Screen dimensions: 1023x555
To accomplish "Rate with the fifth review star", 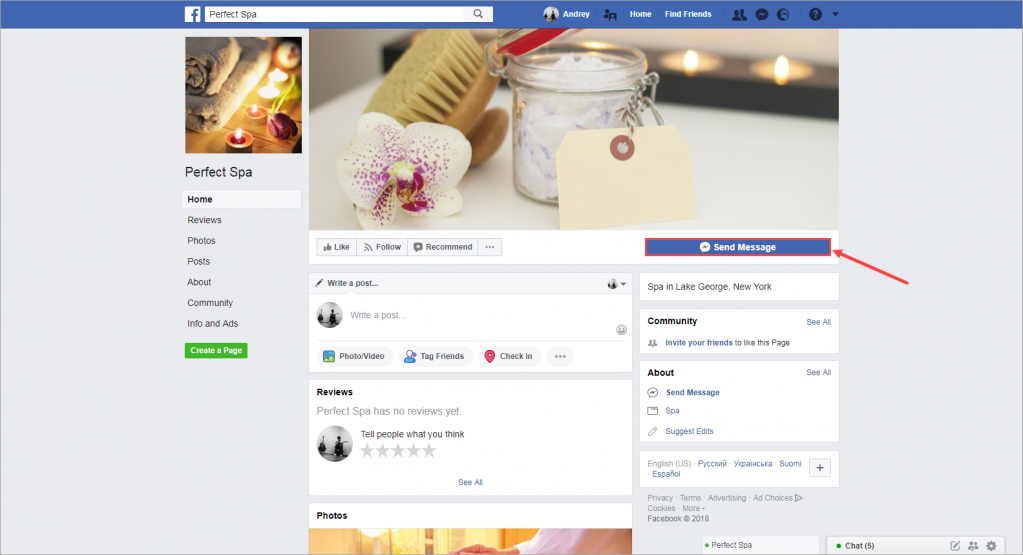I will tap(429, 451).
